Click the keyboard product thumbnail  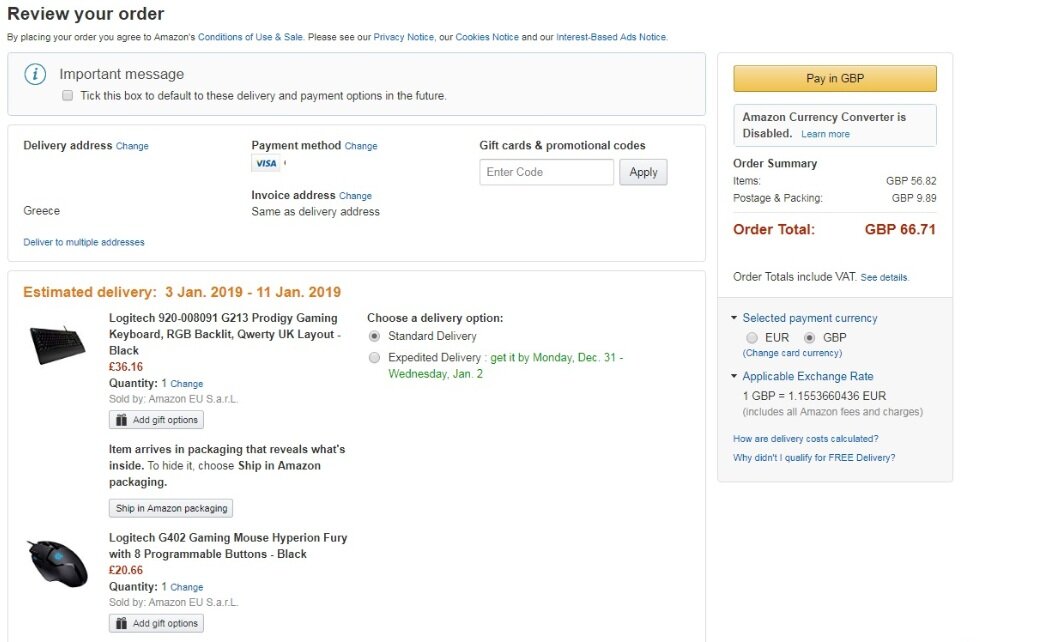pos(58,344)
